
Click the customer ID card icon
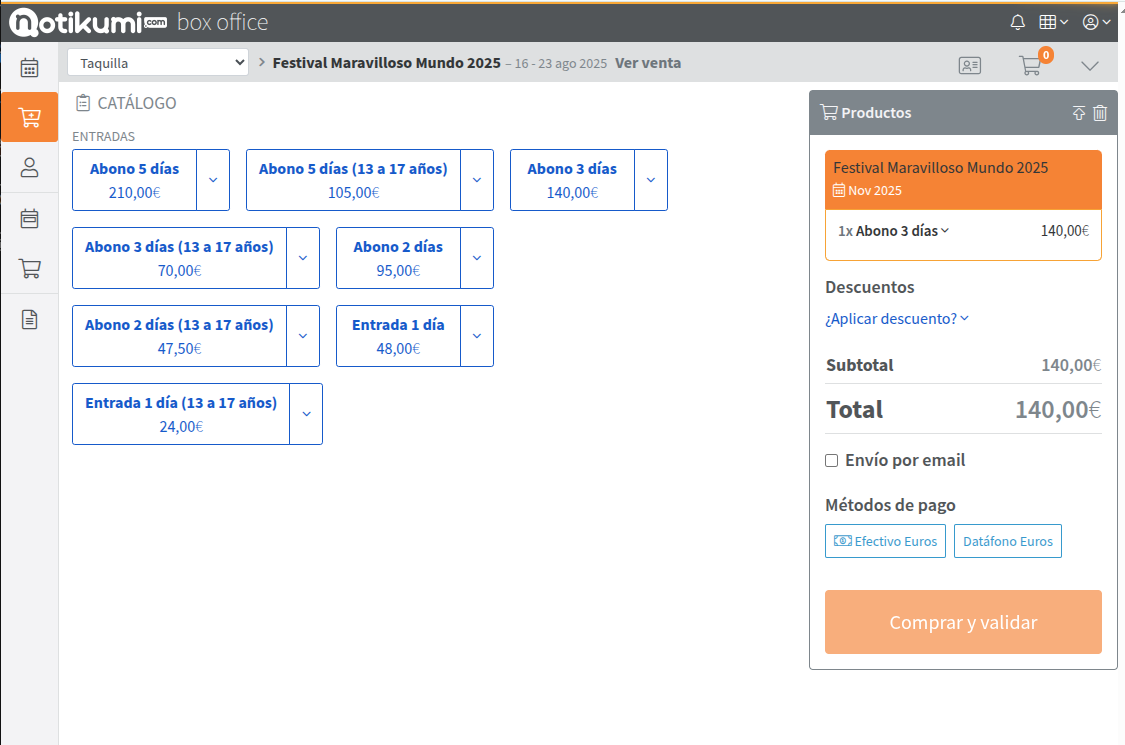[x=969, y=66]
